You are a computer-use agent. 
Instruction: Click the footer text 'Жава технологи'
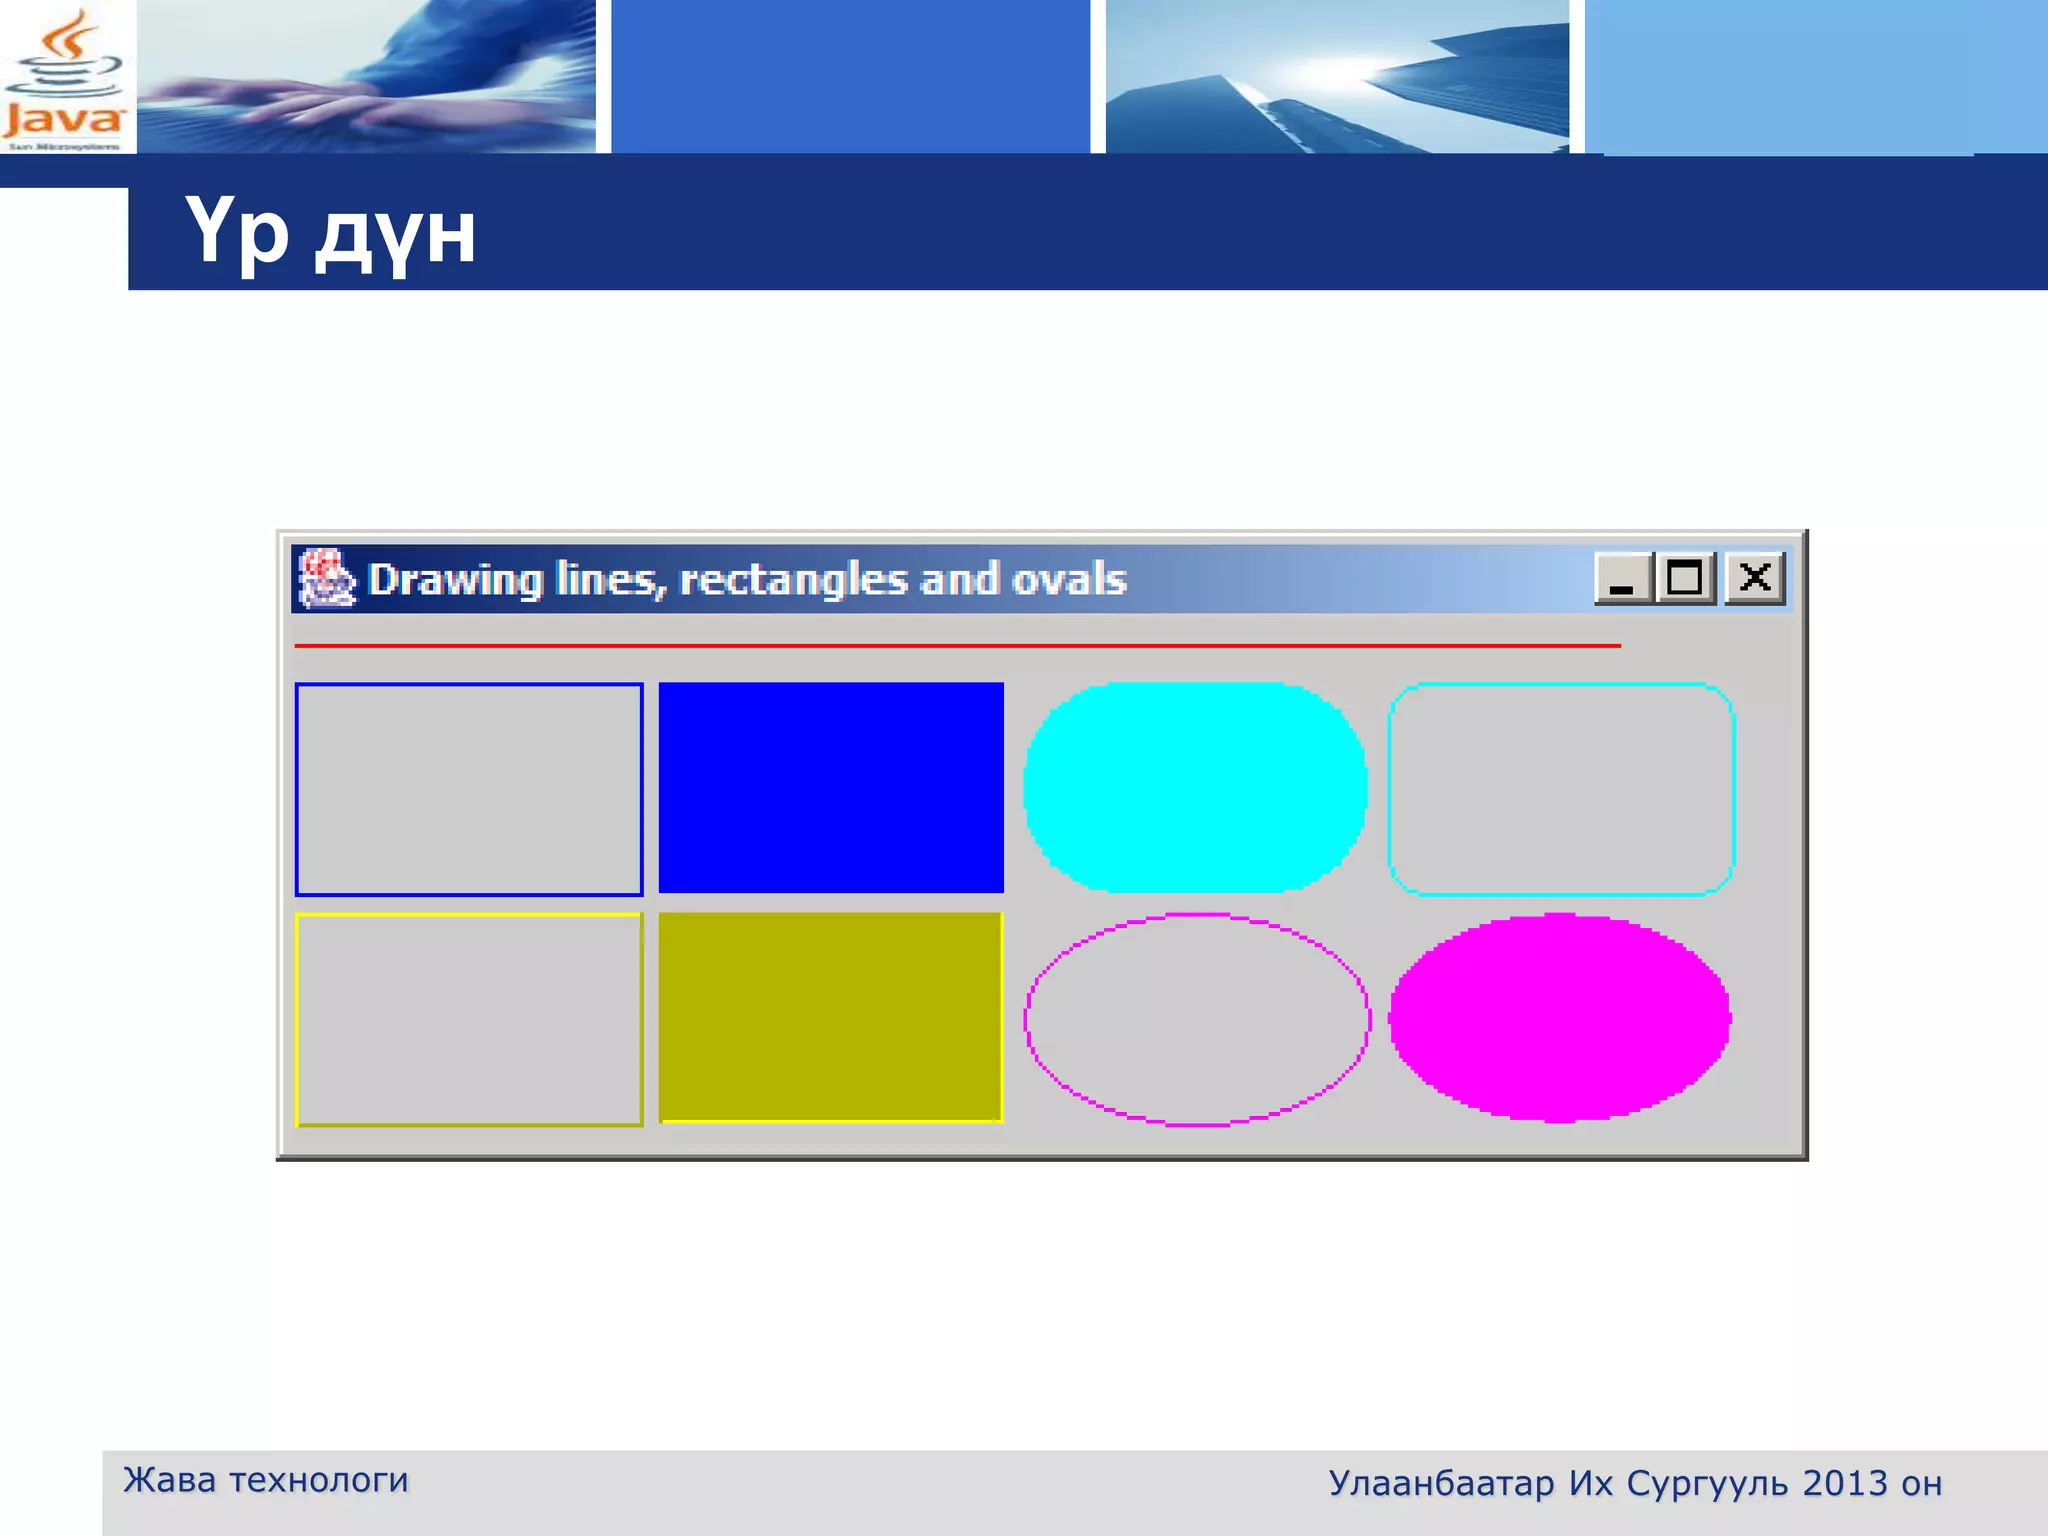pos(266,1480)
